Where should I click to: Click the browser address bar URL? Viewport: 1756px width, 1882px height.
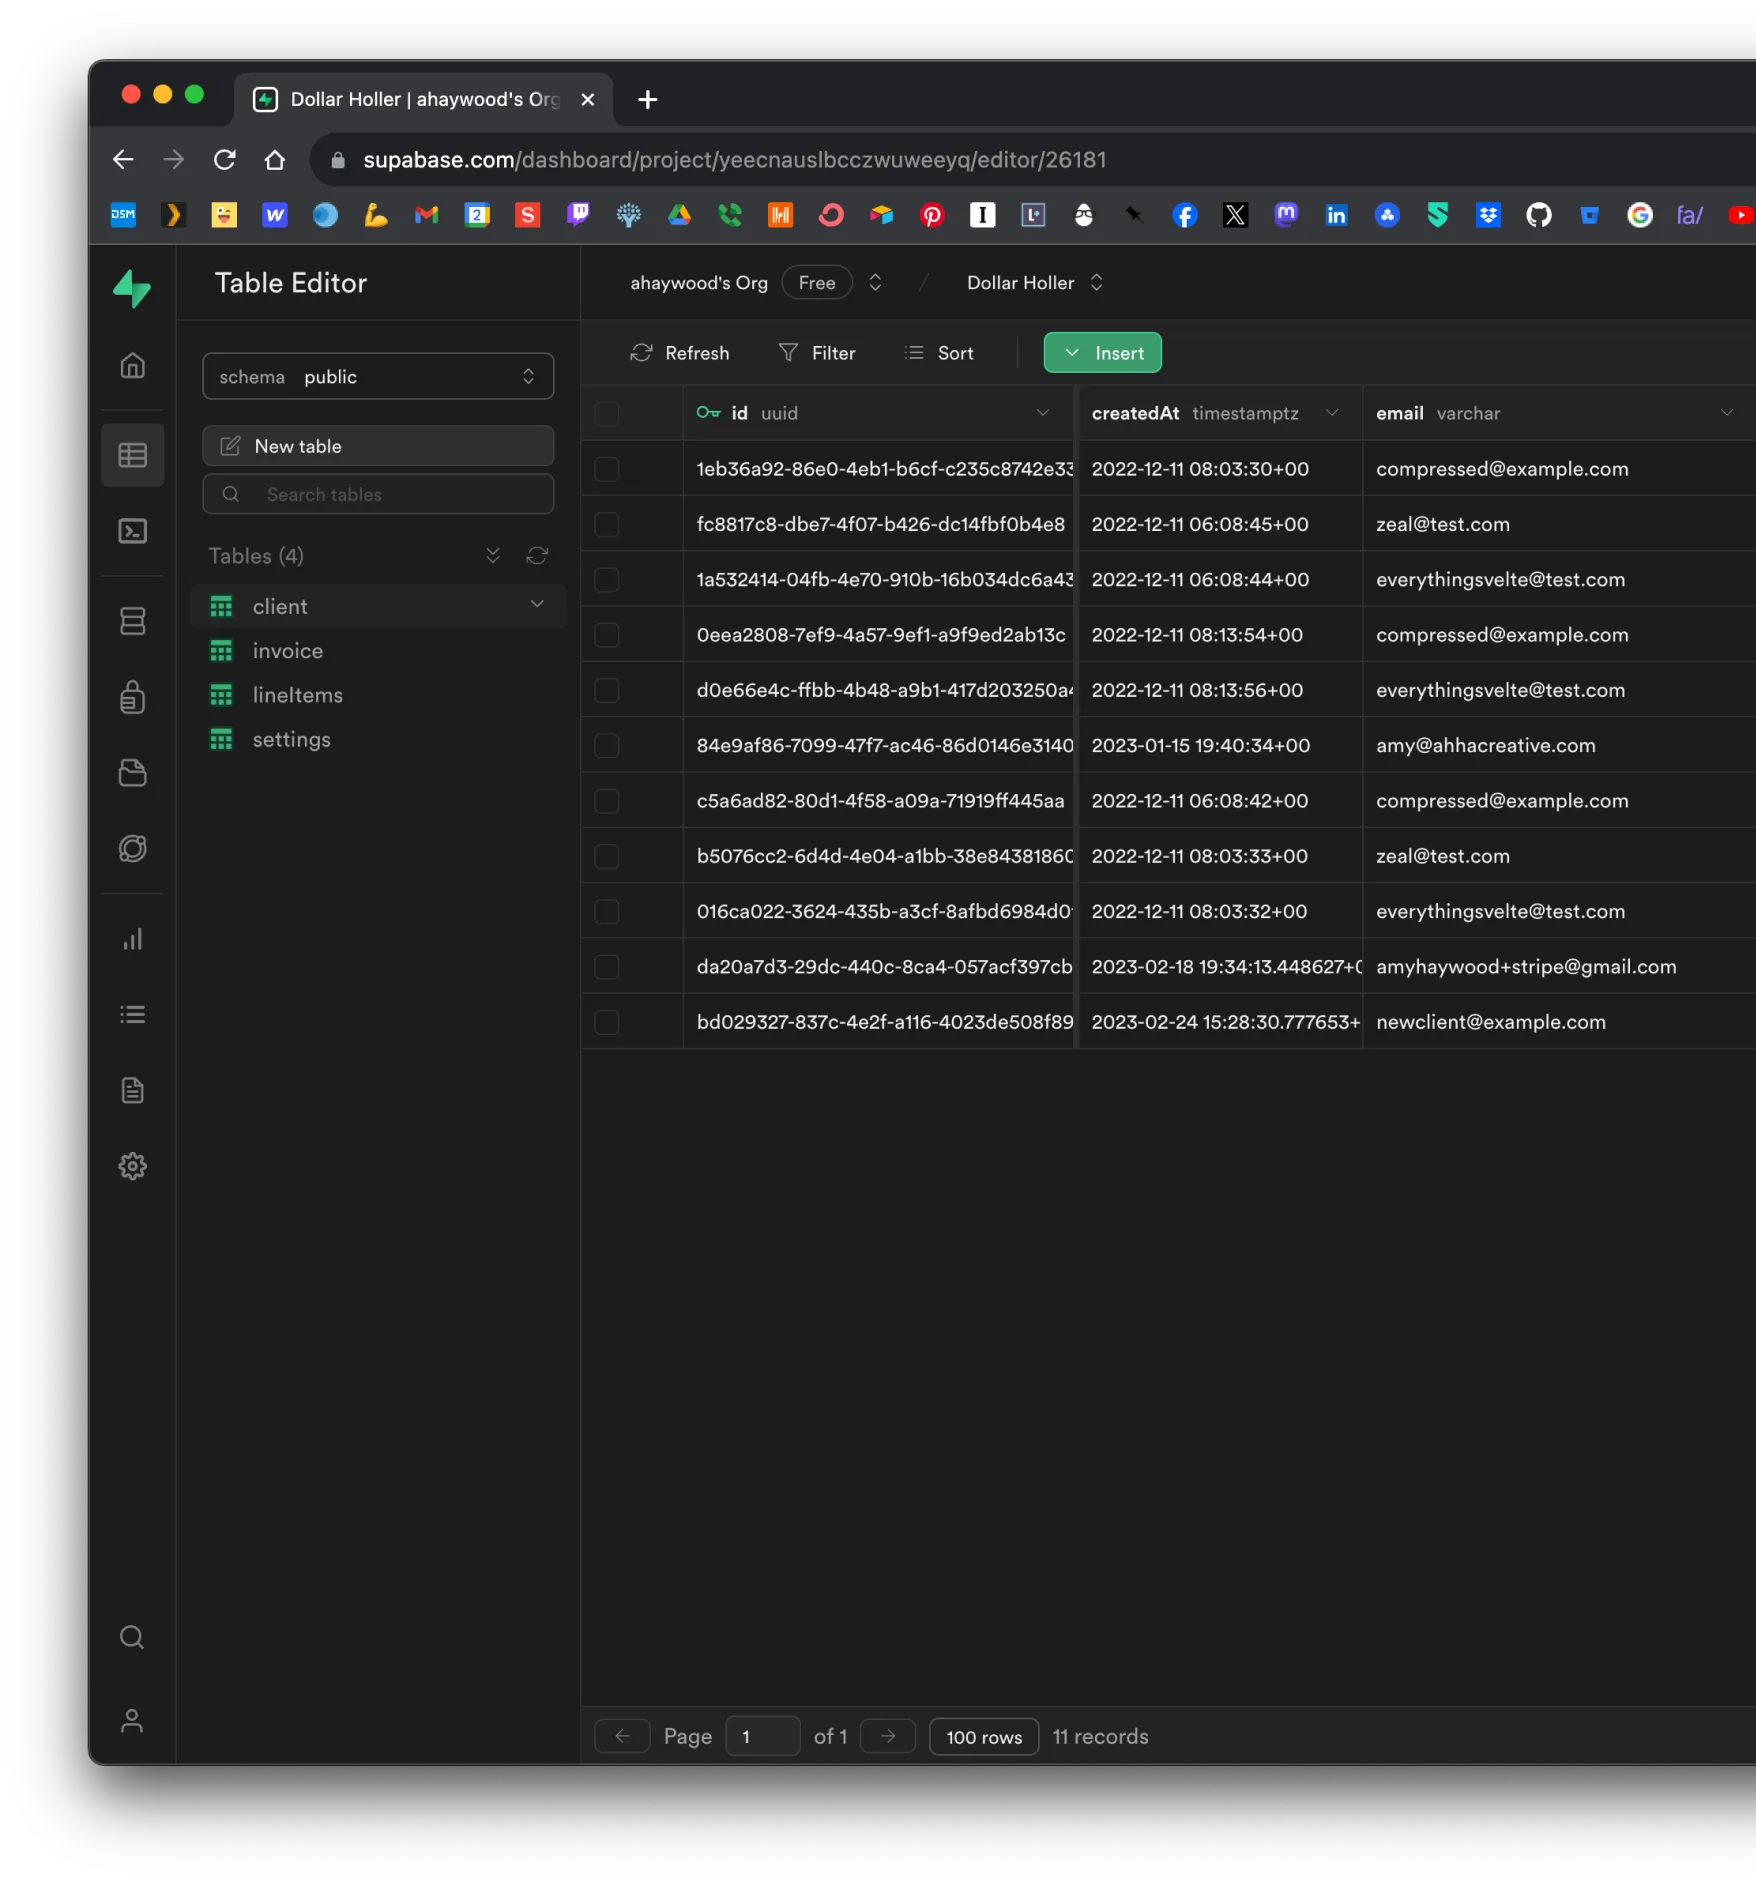(734, 160)
